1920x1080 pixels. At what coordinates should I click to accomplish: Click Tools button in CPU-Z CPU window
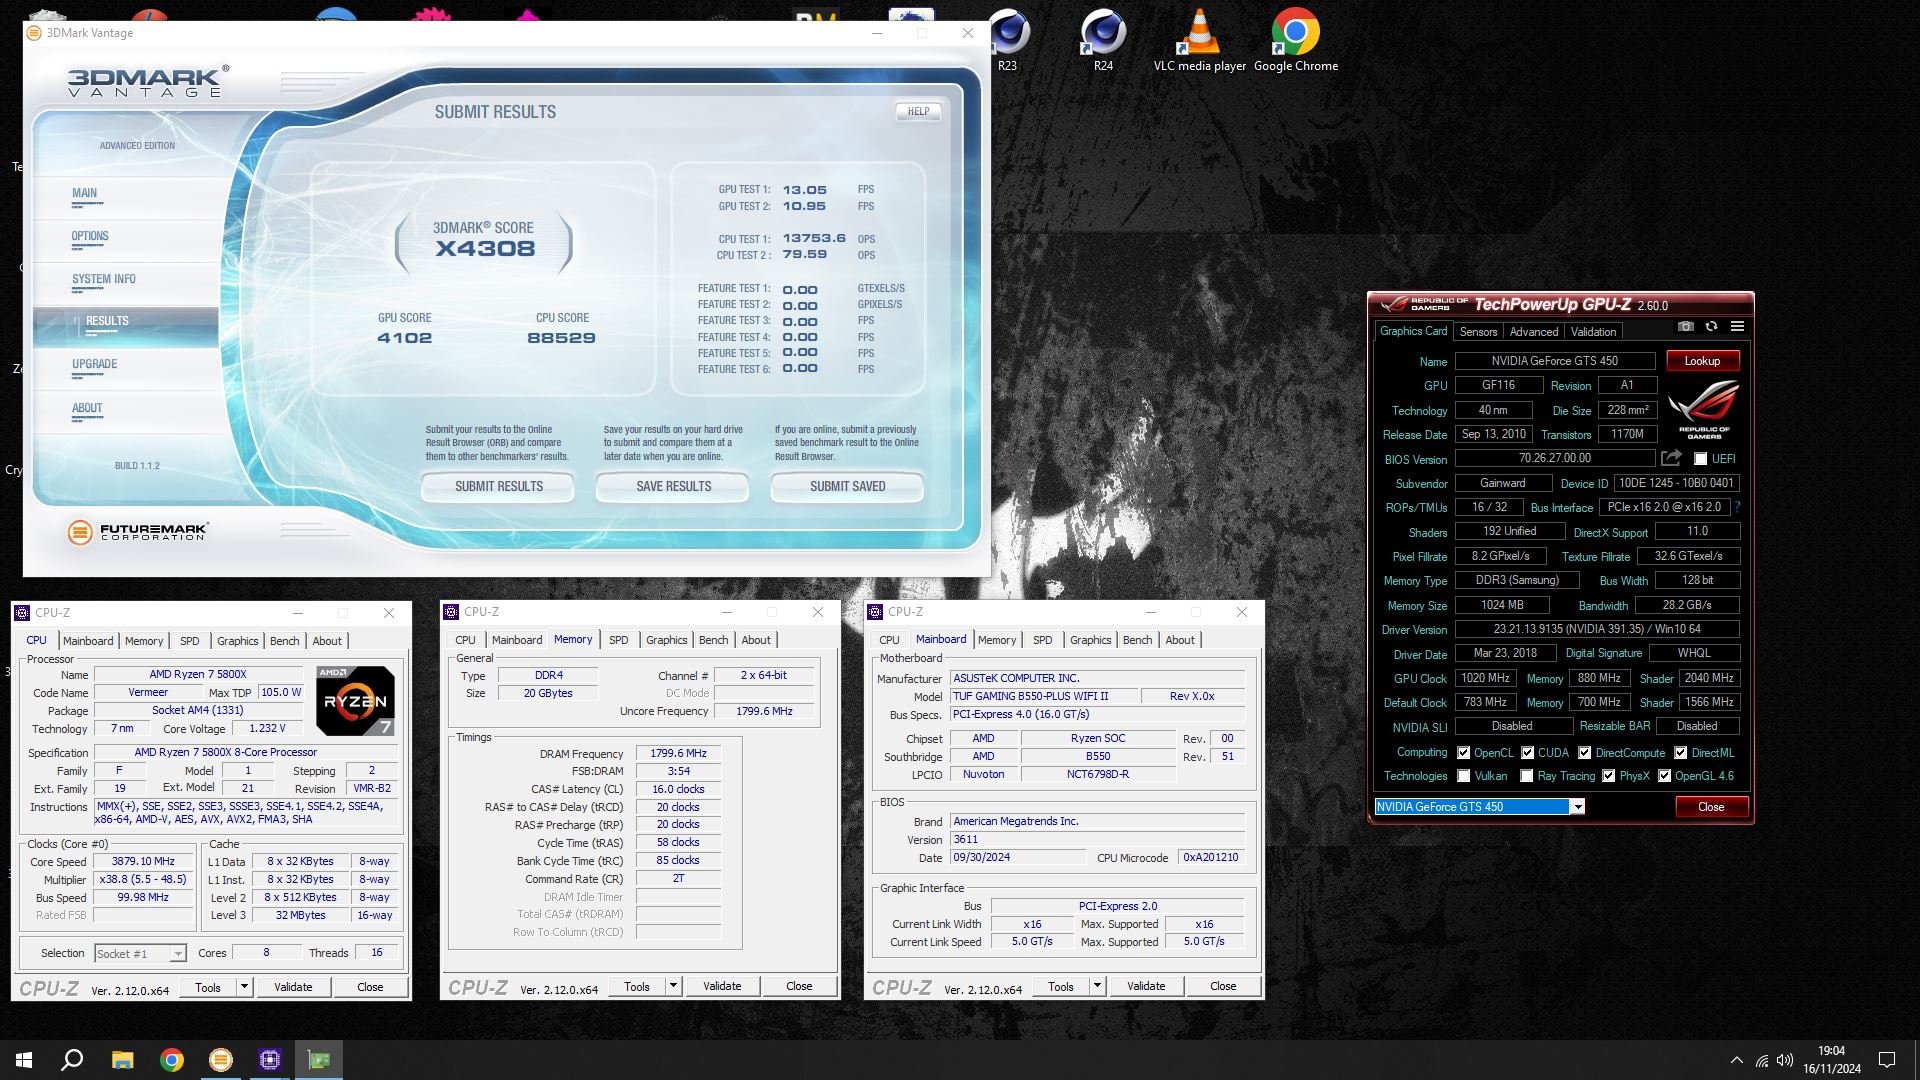click(x=208, y=987)
